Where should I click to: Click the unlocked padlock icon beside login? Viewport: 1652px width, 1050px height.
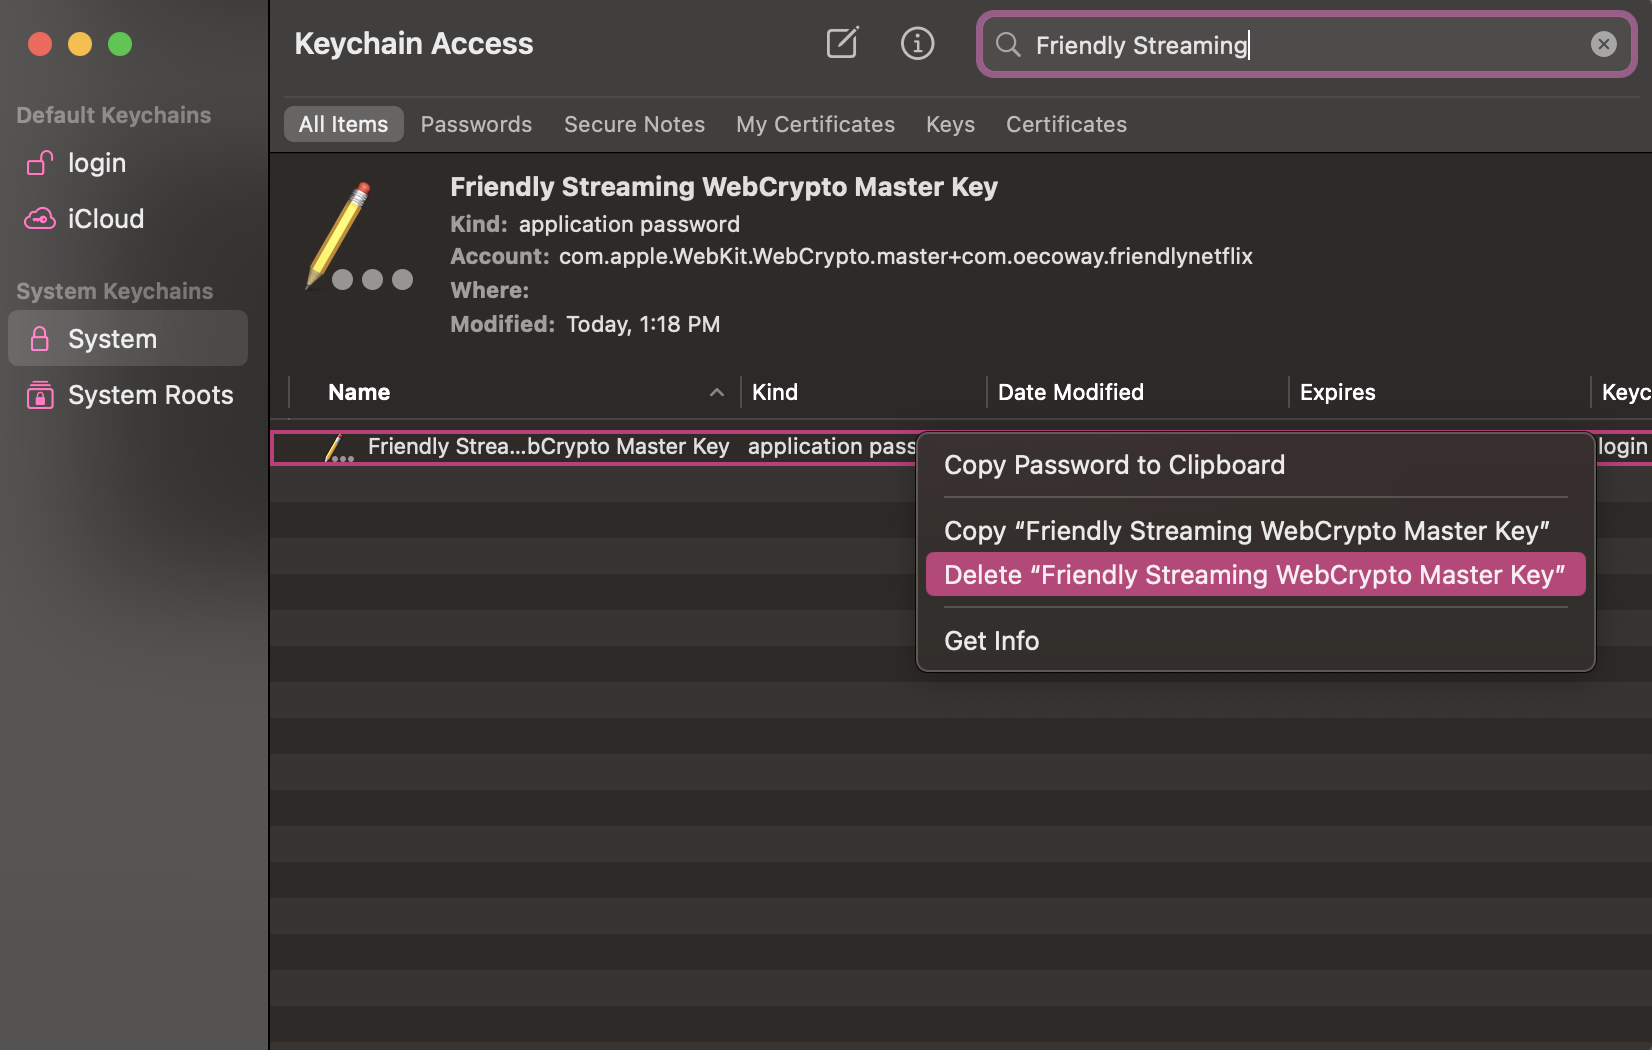click(40, 163)
